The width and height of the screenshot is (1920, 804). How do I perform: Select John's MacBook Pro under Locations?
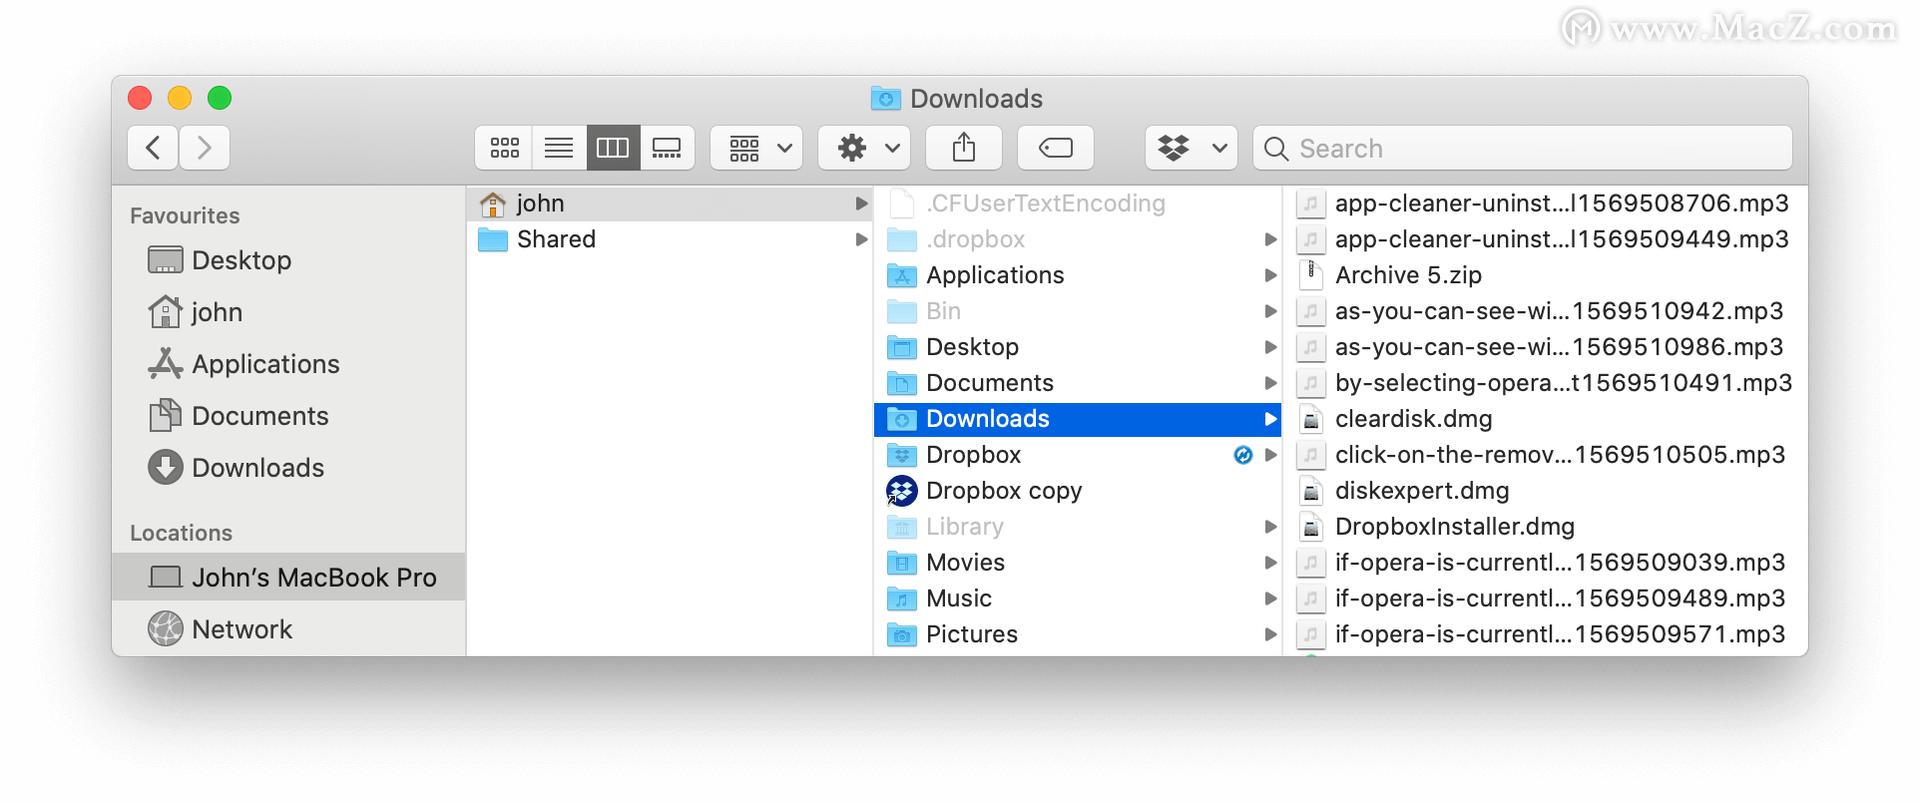click(289, 577)
